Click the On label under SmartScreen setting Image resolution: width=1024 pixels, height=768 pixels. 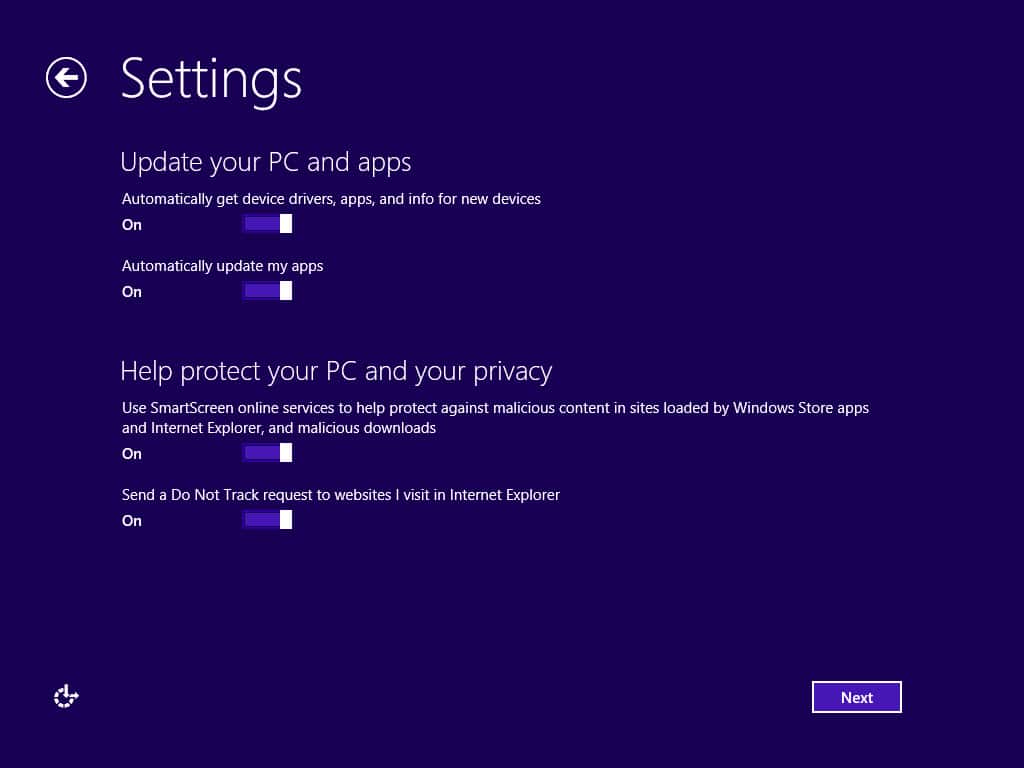point(132,454)
